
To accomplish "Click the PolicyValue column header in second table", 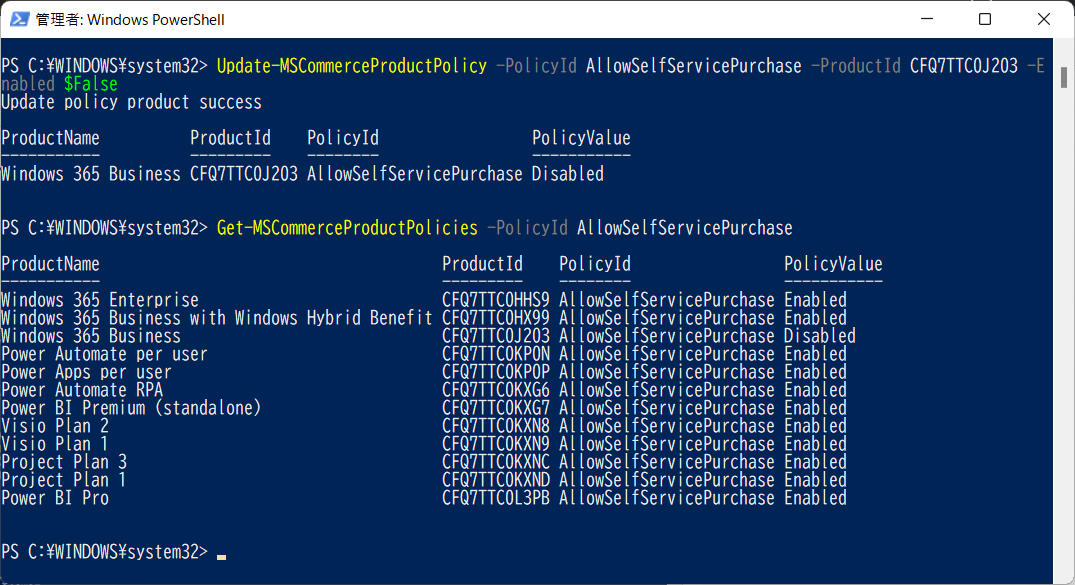I will click(833, 264).
